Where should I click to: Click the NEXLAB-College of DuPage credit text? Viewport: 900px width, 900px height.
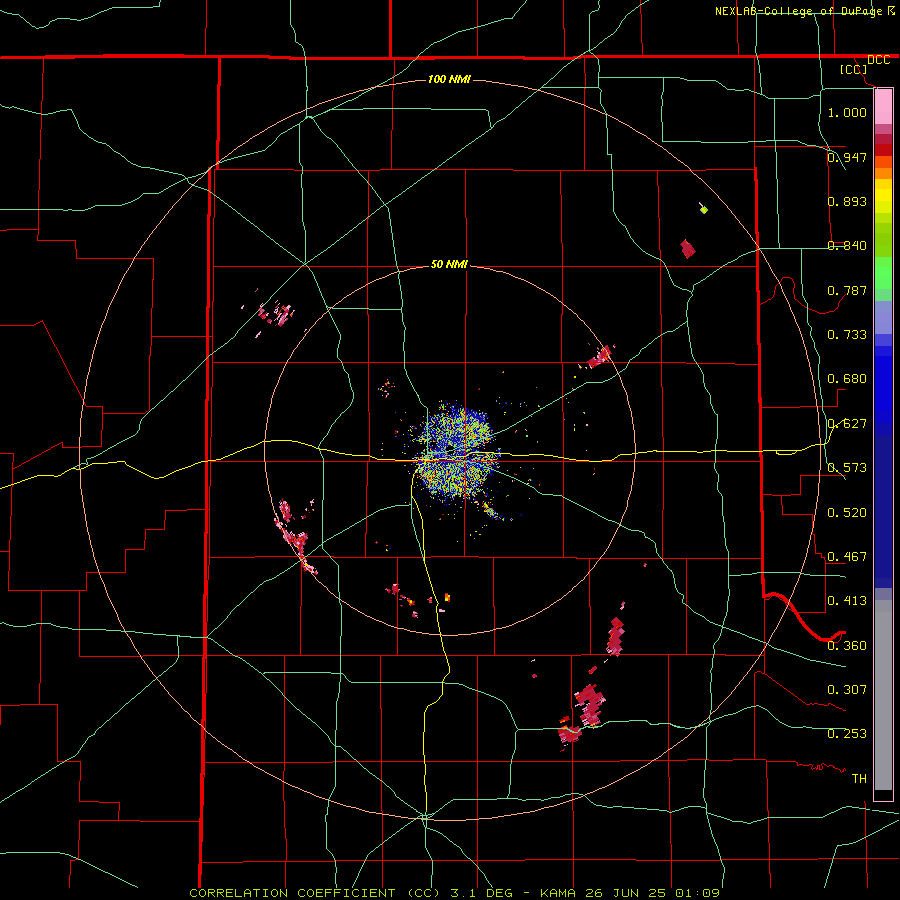798,11
